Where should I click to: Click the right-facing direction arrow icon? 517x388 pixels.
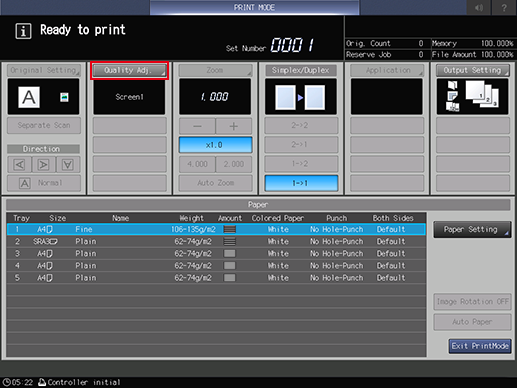pyautogui.click(x=44, y=165)
